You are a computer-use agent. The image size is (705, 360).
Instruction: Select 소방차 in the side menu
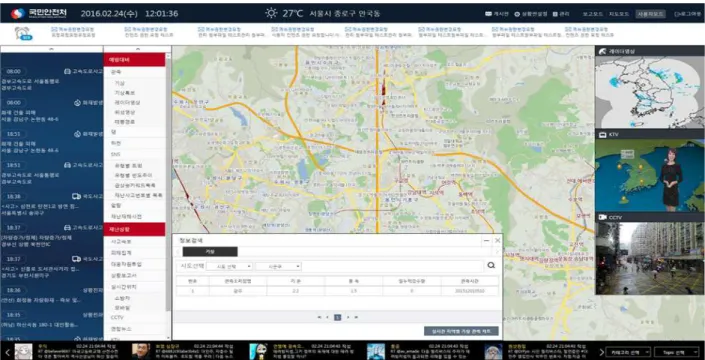coord(123,298)
